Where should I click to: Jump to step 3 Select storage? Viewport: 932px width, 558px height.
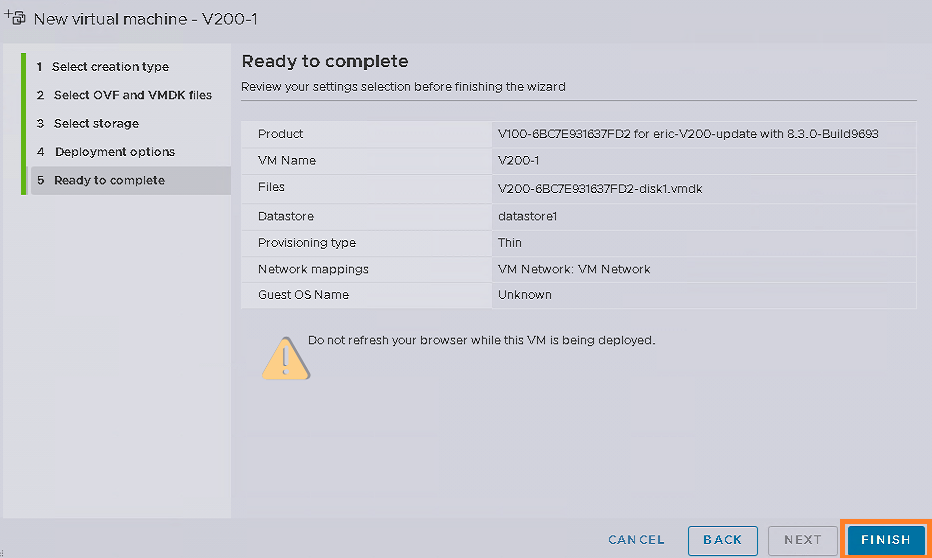pyautogui.click(x=87, y=124)
